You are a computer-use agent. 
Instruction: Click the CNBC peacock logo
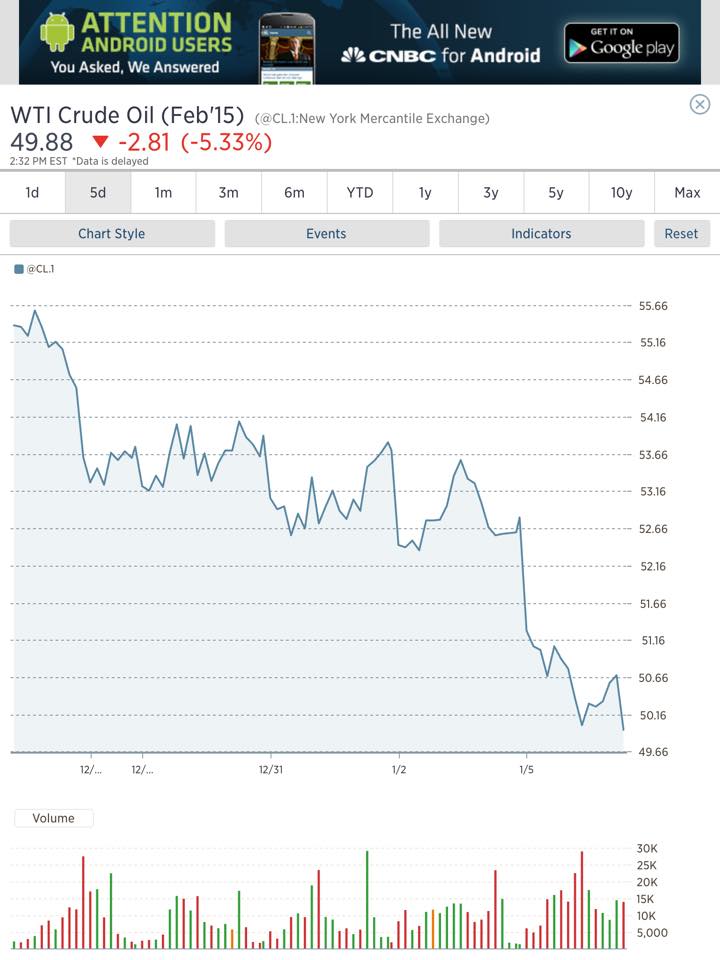point(353,55)
